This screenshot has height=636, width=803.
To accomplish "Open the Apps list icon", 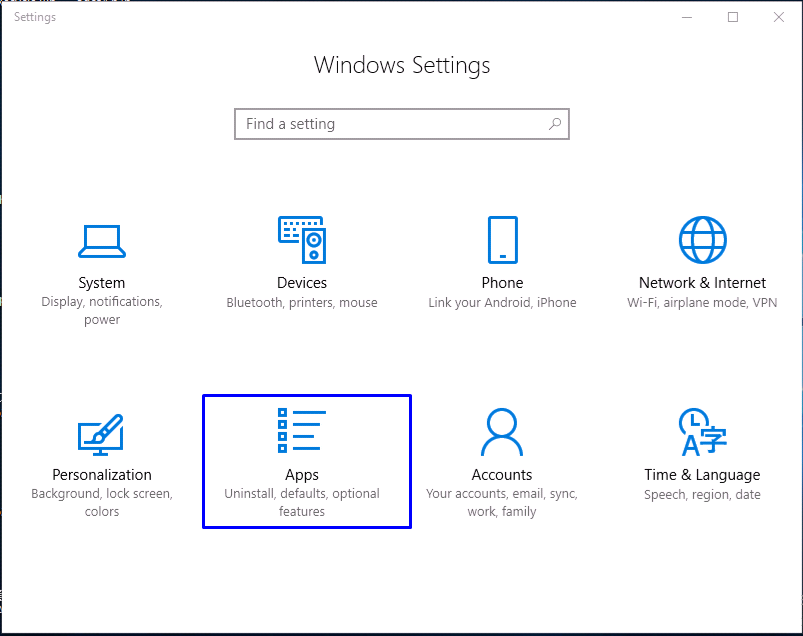I will point(302,431).
